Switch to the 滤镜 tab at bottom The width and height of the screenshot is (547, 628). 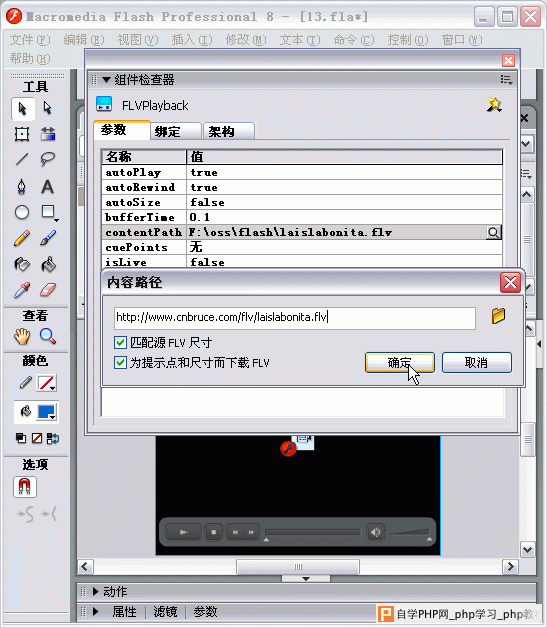[x=165, y=612]
